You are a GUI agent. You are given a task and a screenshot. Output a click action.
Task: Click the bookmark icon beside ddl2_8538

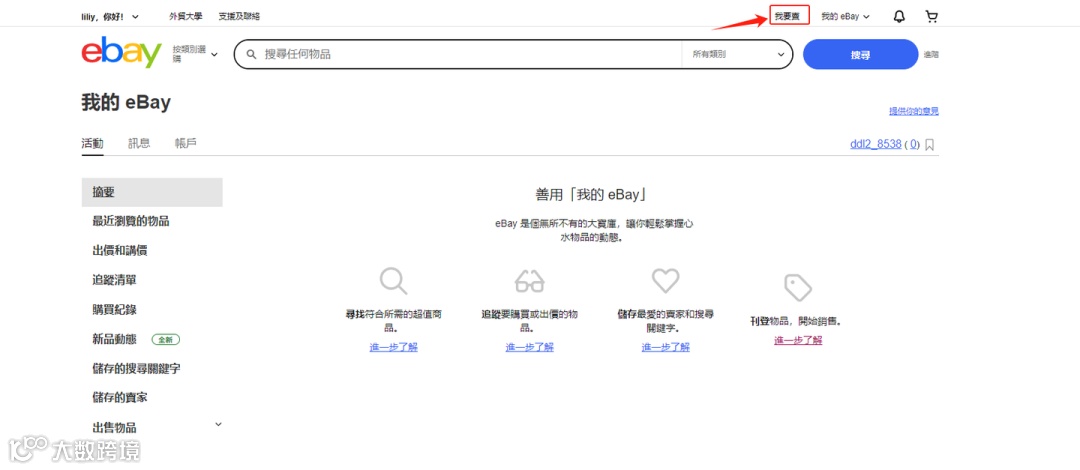coord(929,145)
